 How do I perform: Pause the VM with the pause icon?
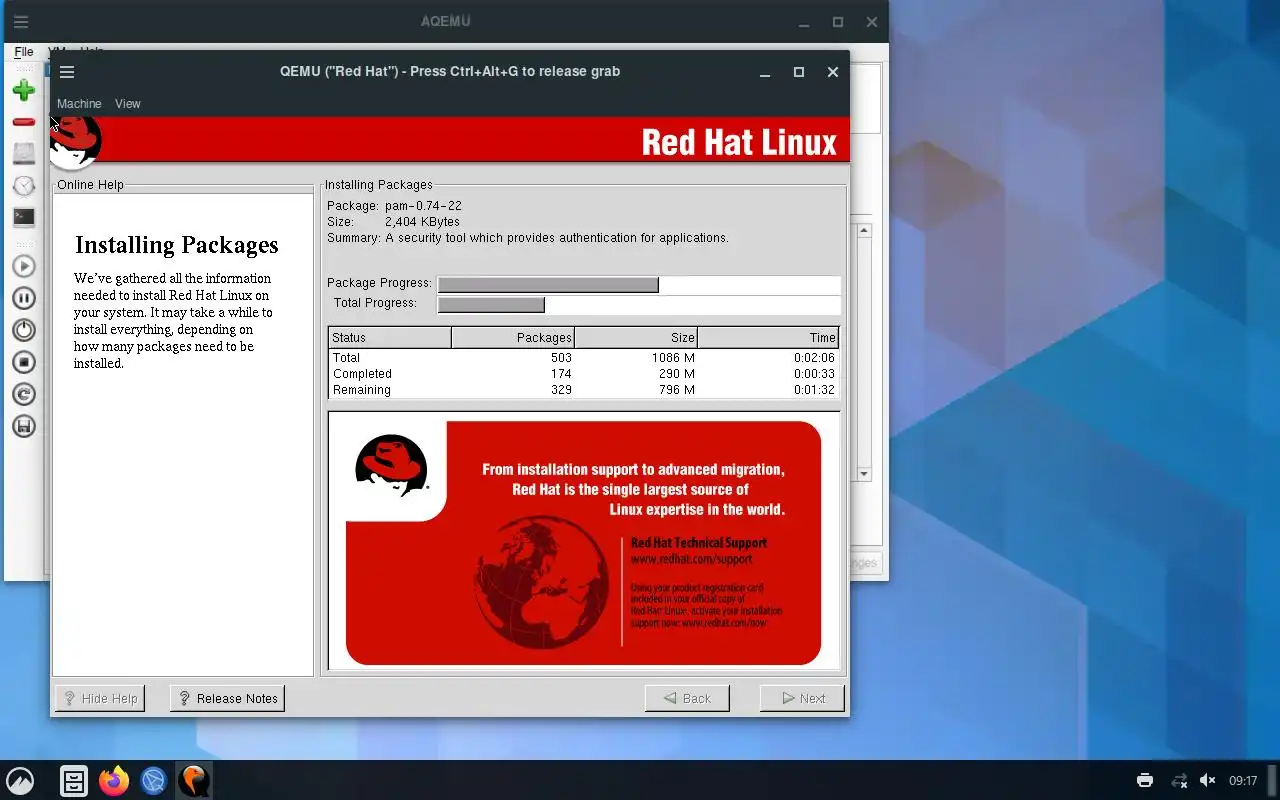[24, 298]
